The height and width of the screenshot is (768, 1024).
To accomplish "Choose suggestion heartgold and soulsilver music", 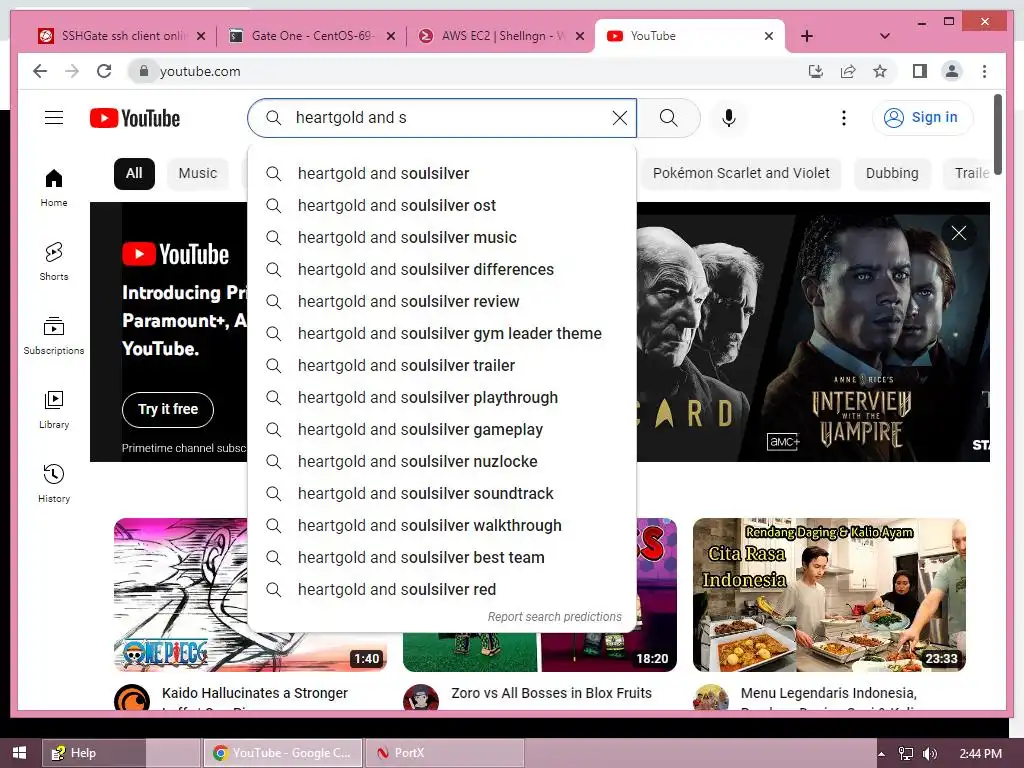I will (442, 238).
